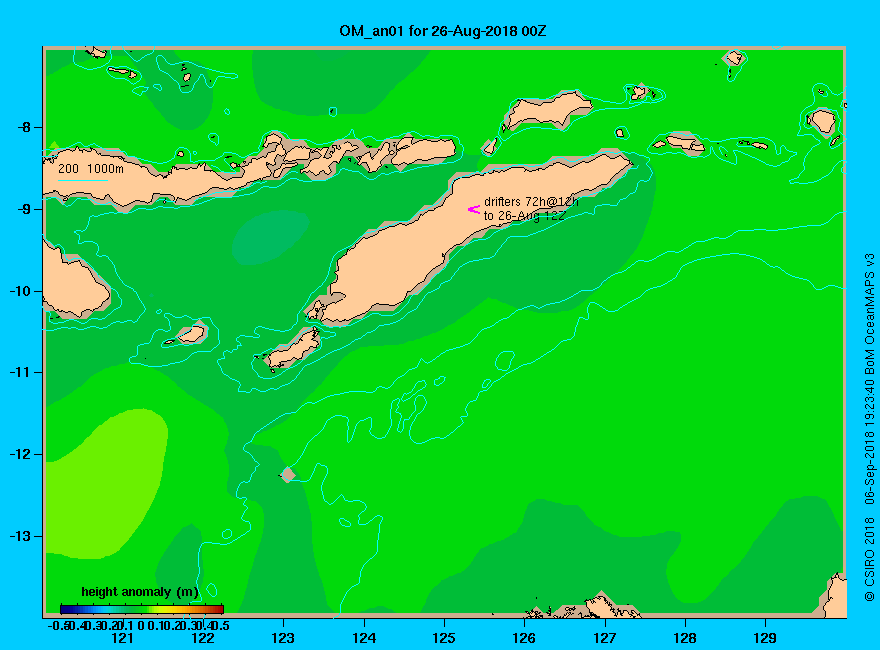Click the map title 'OM_an01 for 26-Aug-2018 00Z'

coord(442,31)
